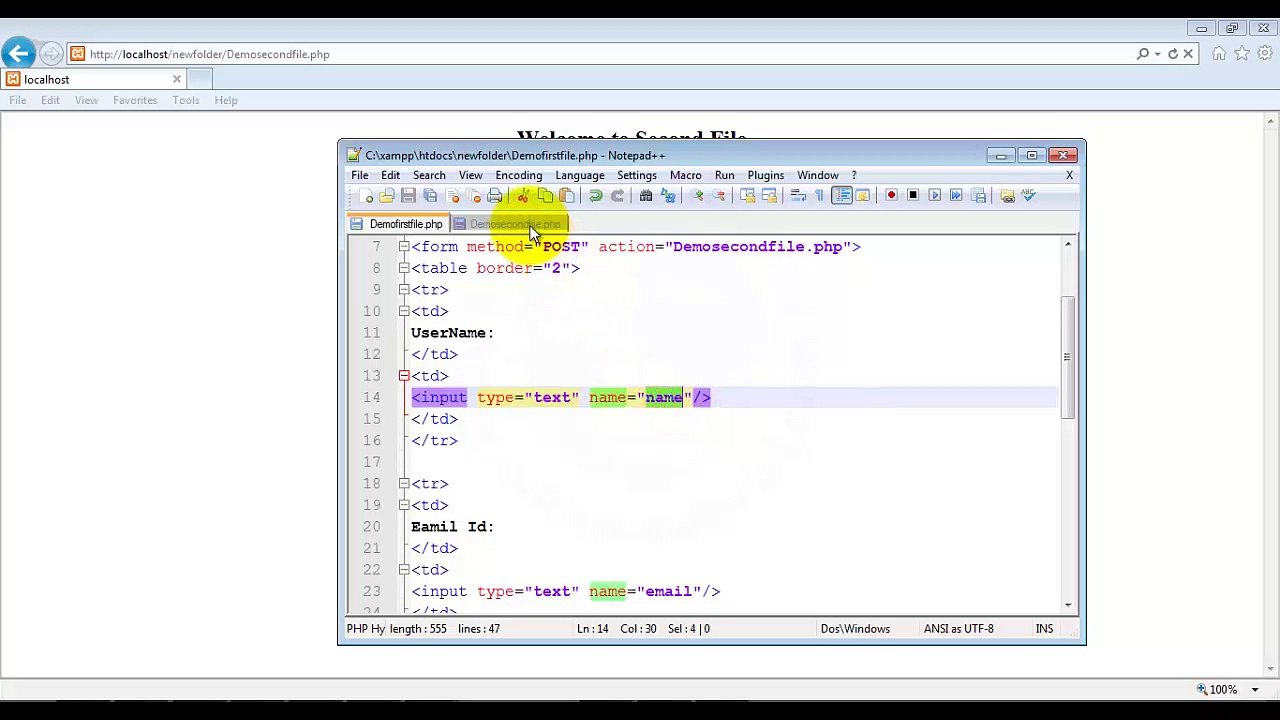Save the current file with the Save icon
This screenshot has height=720, width=1280.
tap(408, 196)
